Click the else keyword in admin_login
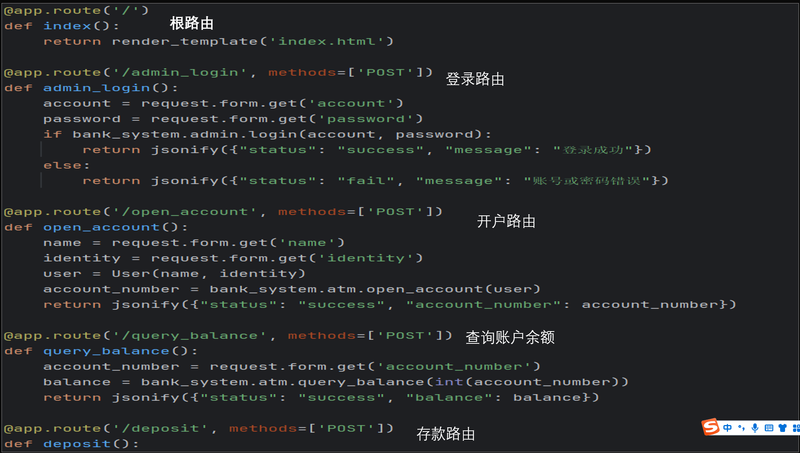The image size is (800, 453). pyautogui.click(x=62, y=165)
